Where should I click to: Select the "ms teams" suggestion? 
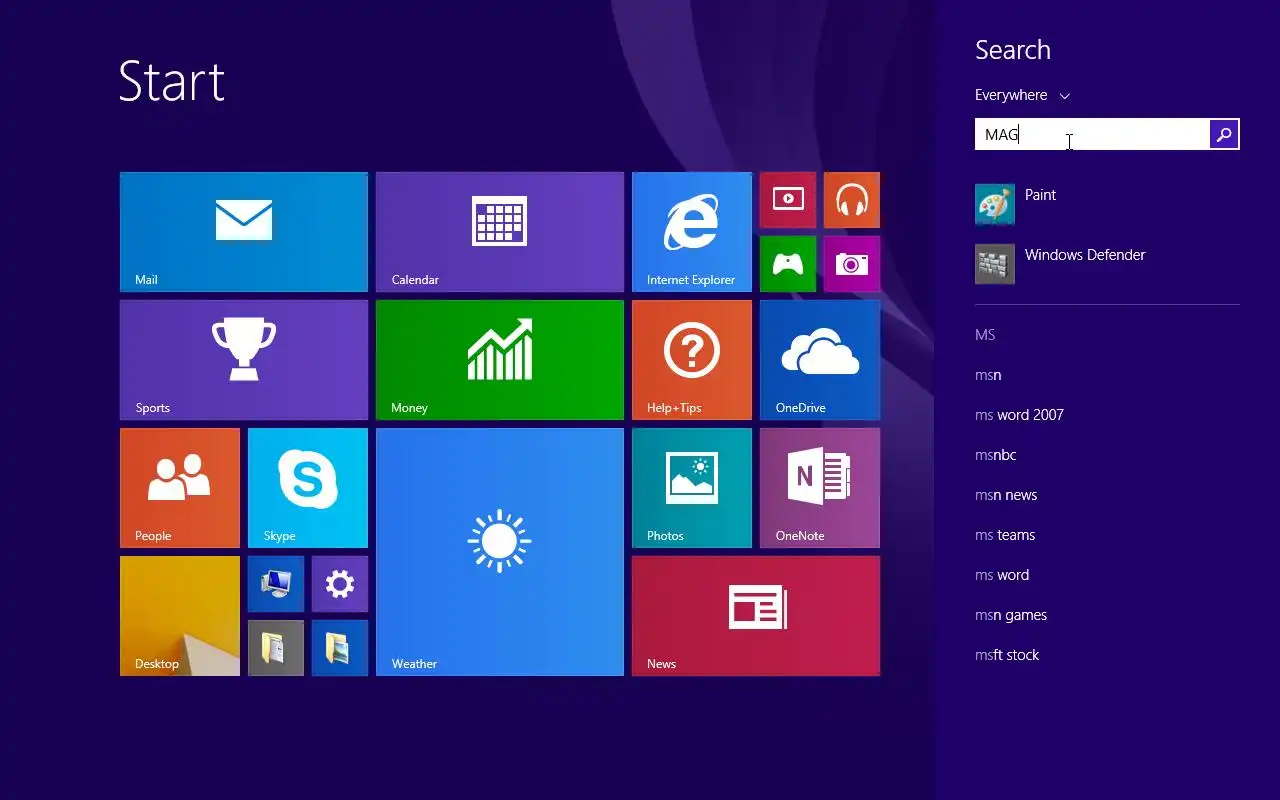pos(1005,535)
